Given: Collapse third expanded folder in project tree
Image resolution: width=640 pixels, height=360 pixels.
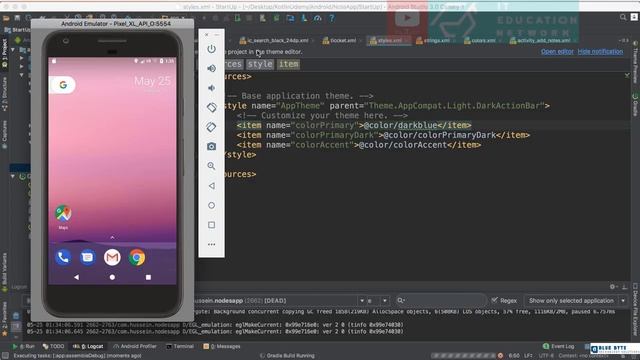Looking at the screenshot, I should coord(21,75).
